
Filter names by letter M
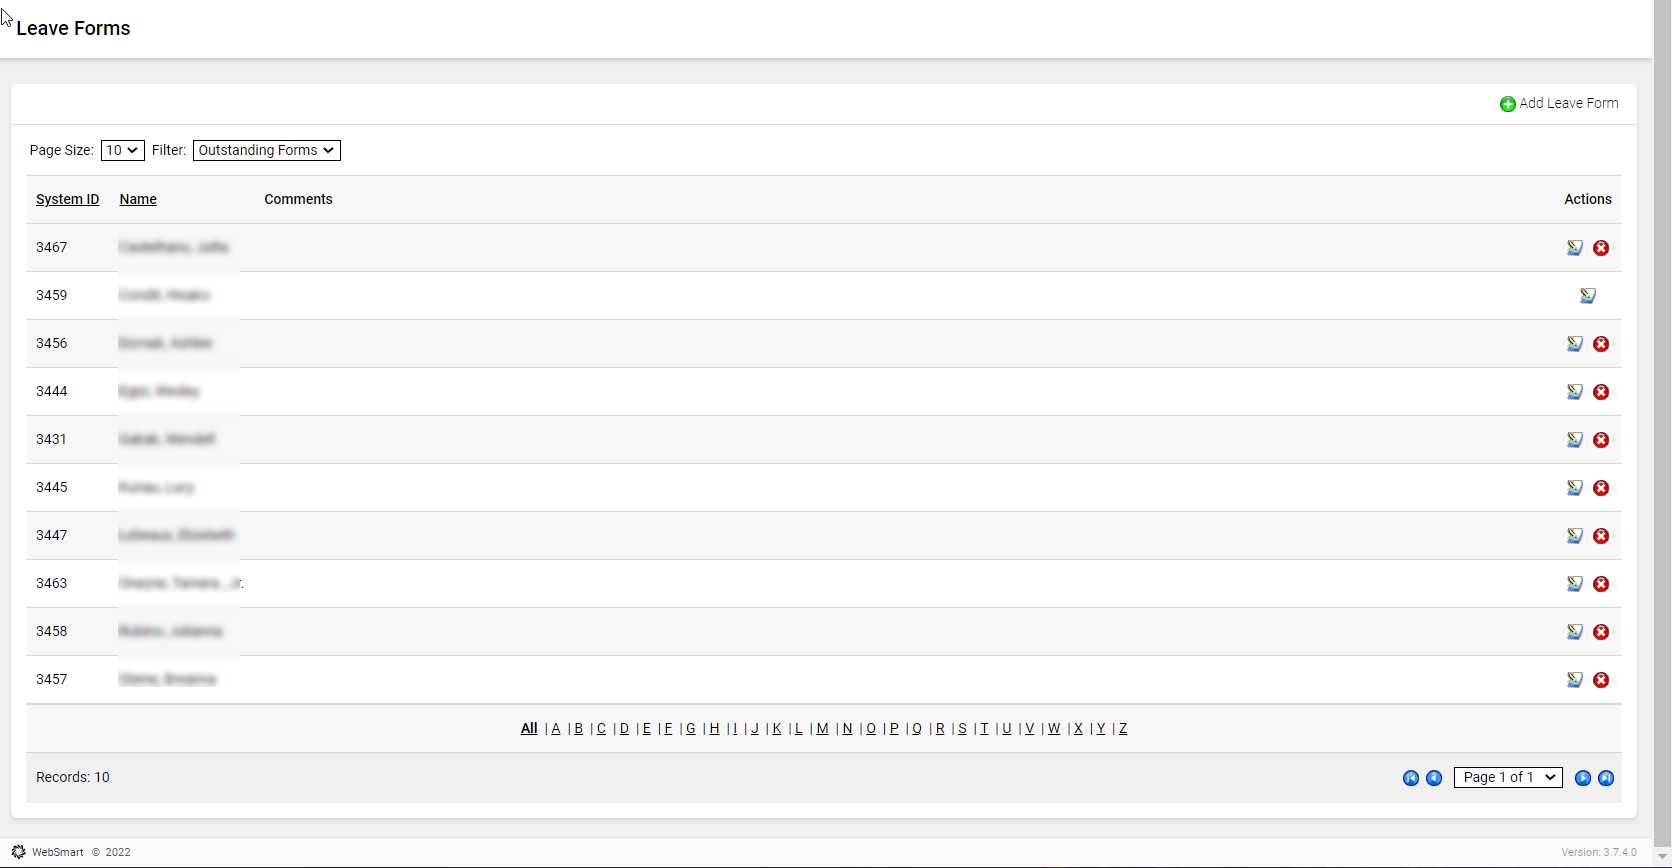click(x=822, y=729)
